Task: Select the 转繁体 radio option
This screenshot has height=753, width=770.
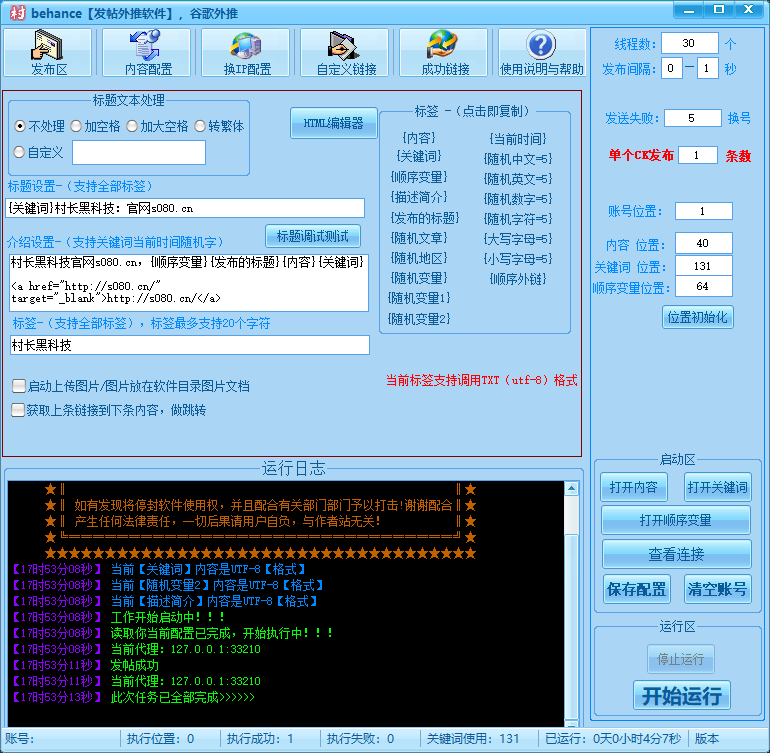Action: (200, 127)
